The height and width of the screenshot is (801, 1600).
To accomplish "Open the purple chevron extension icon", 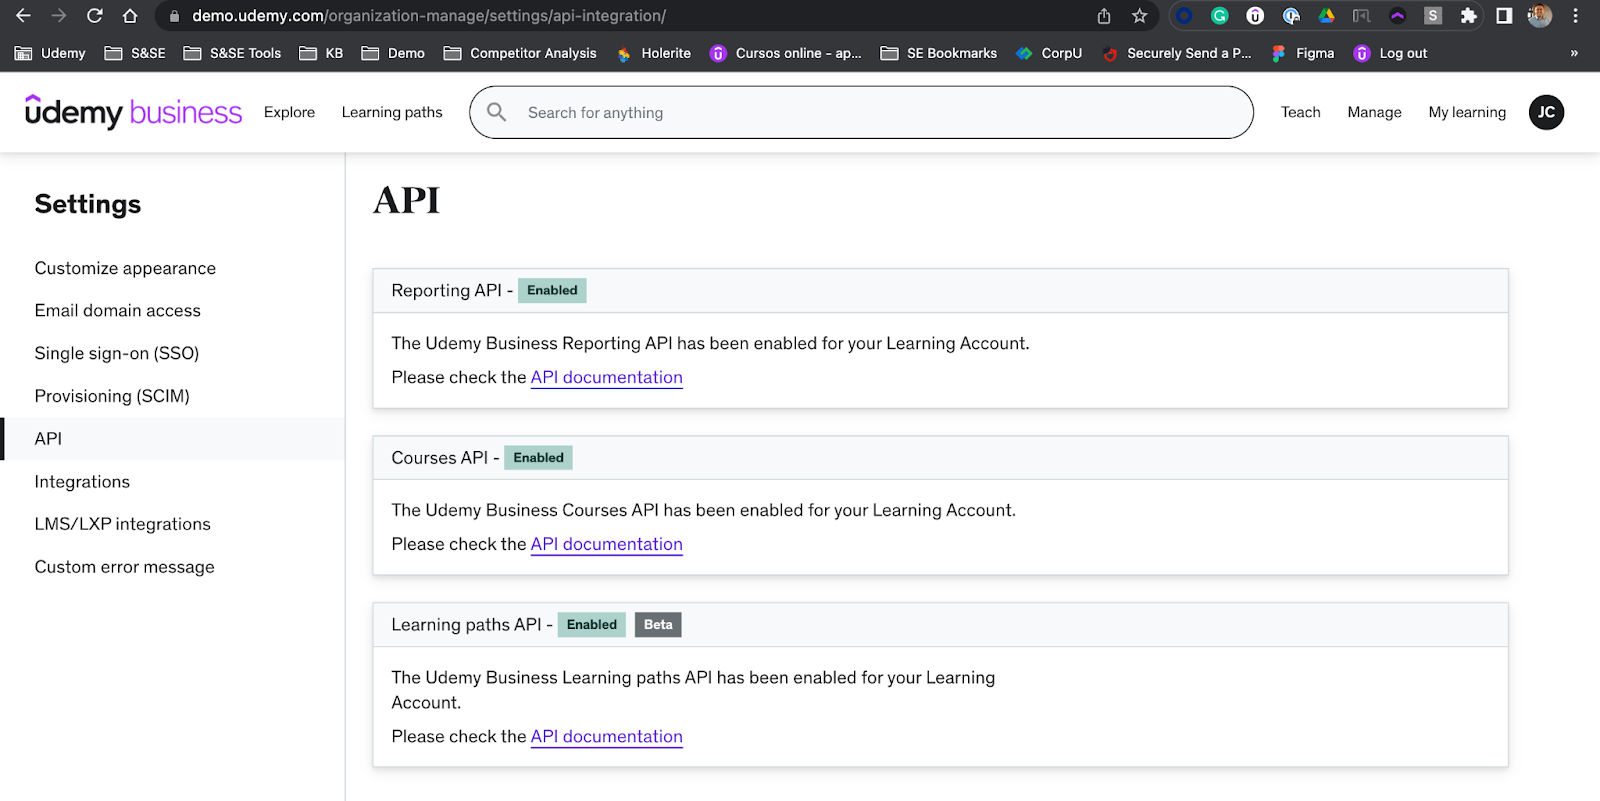I will (x=1397, y=16).
